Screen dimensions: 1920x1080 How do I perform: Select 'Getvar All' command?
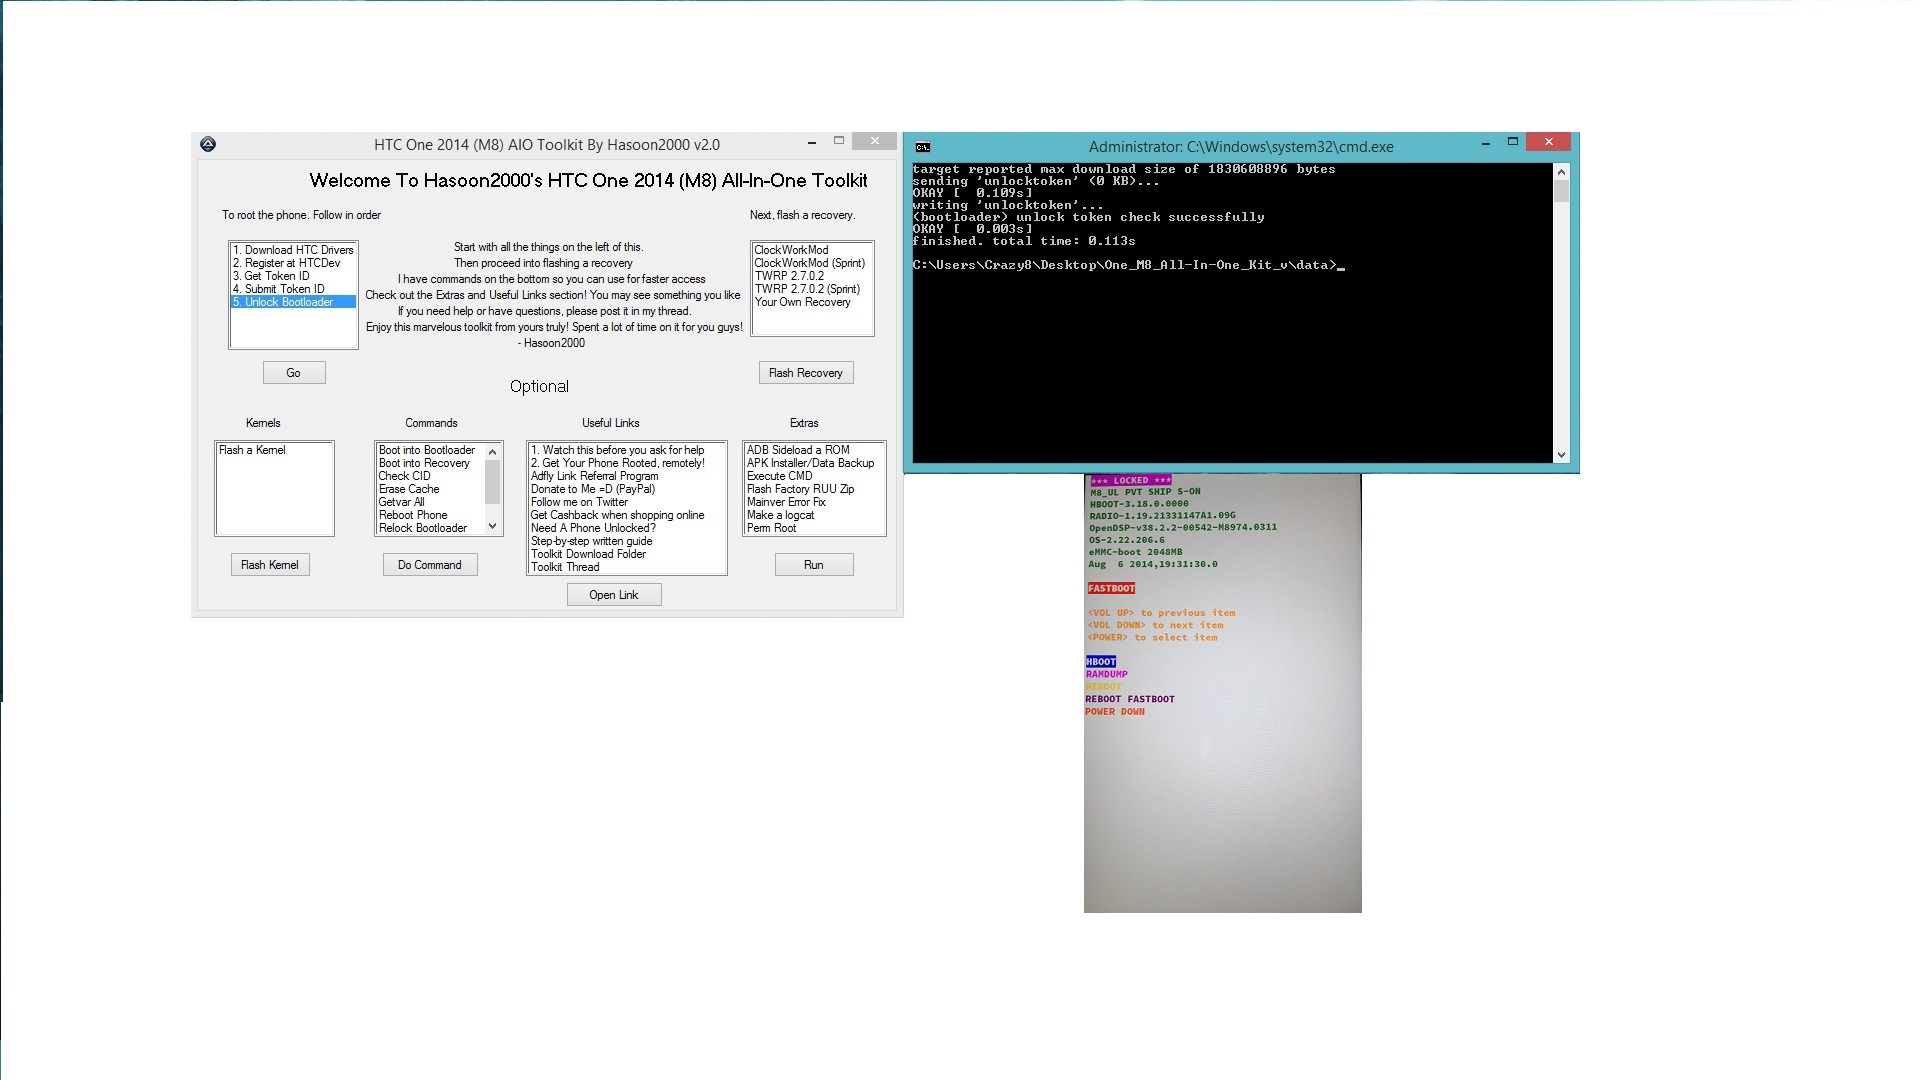(x=430, y=502)
